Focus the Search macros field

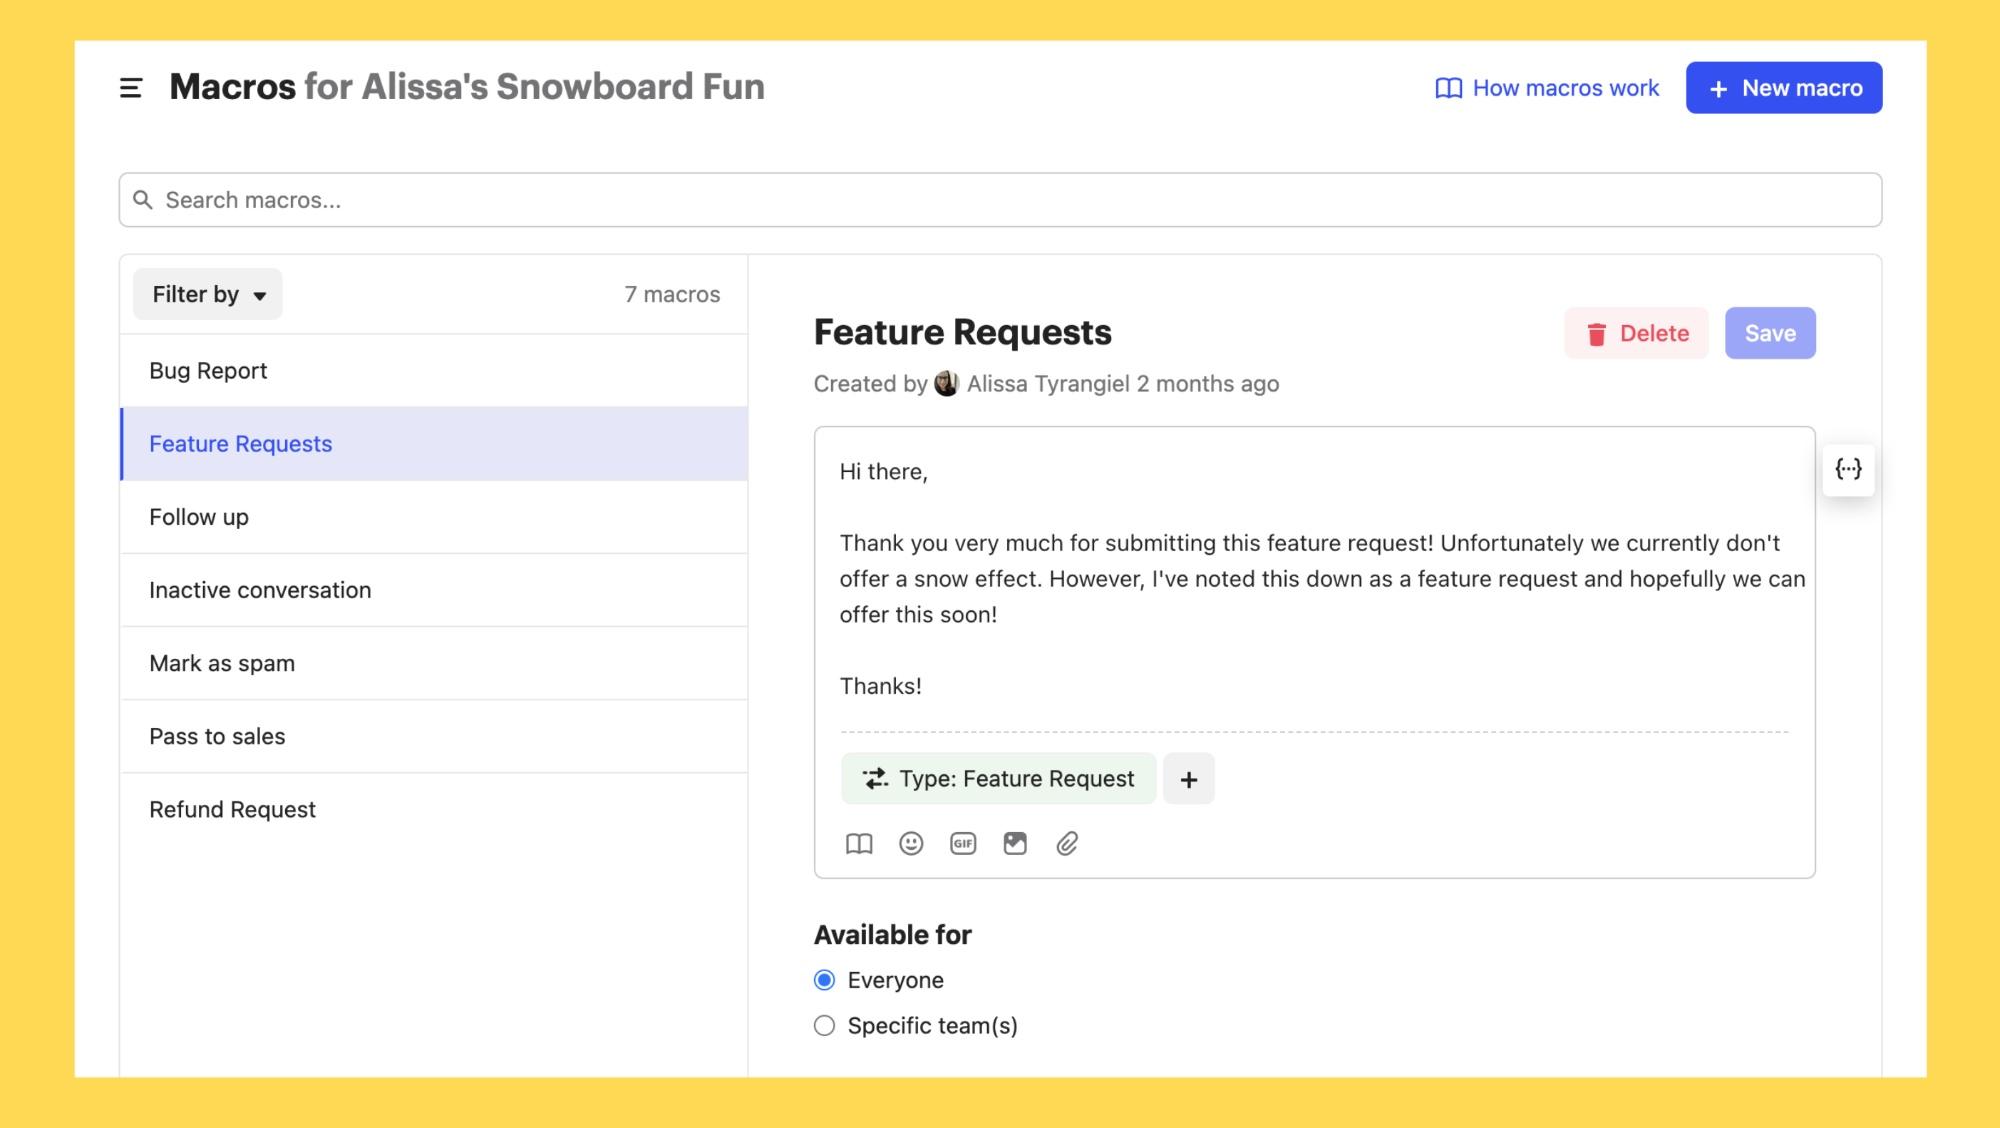click(x=1000, y=200)
